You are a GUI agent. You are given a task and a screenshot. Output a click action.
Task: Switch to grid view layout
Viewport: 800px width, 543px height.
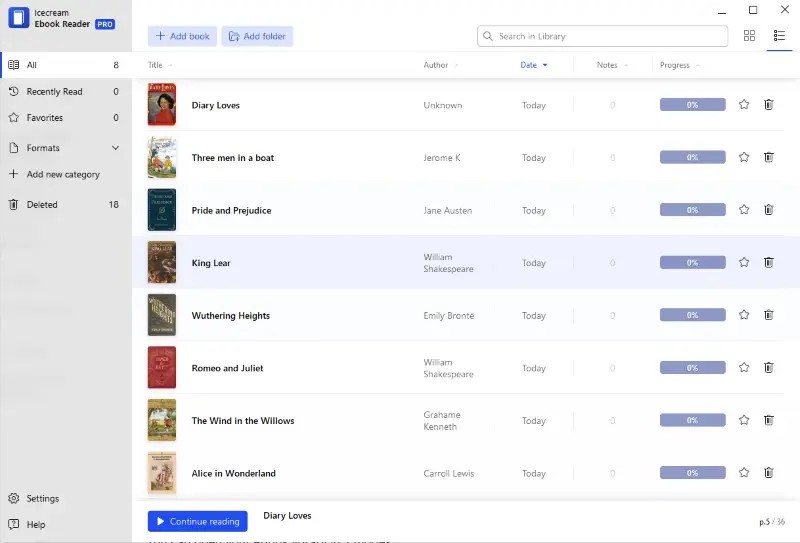[x=749, y=36]
